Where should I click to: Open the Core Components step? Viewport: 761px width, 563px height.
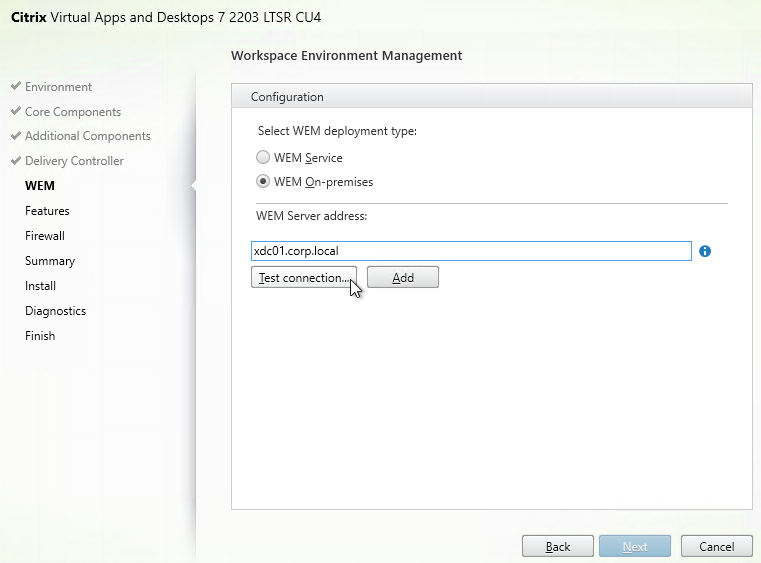(x=73, y=112)
